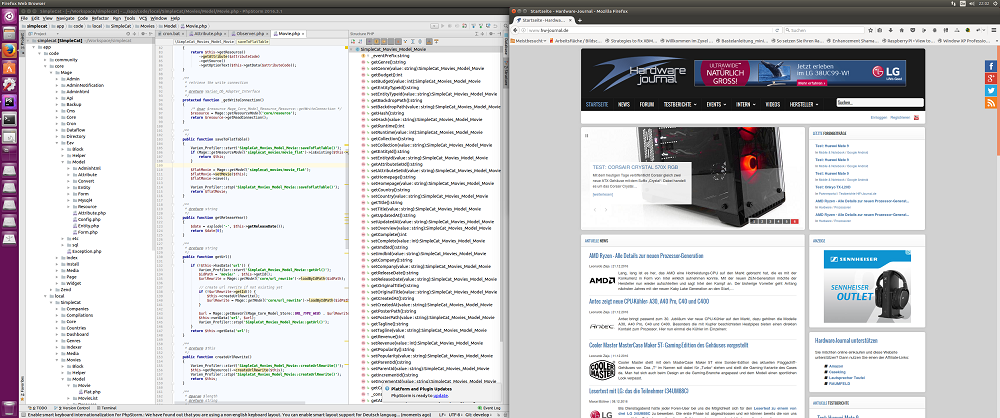
Task: Open Firefox from the Ubuntu launcher
Action: [x=10, y=50]
